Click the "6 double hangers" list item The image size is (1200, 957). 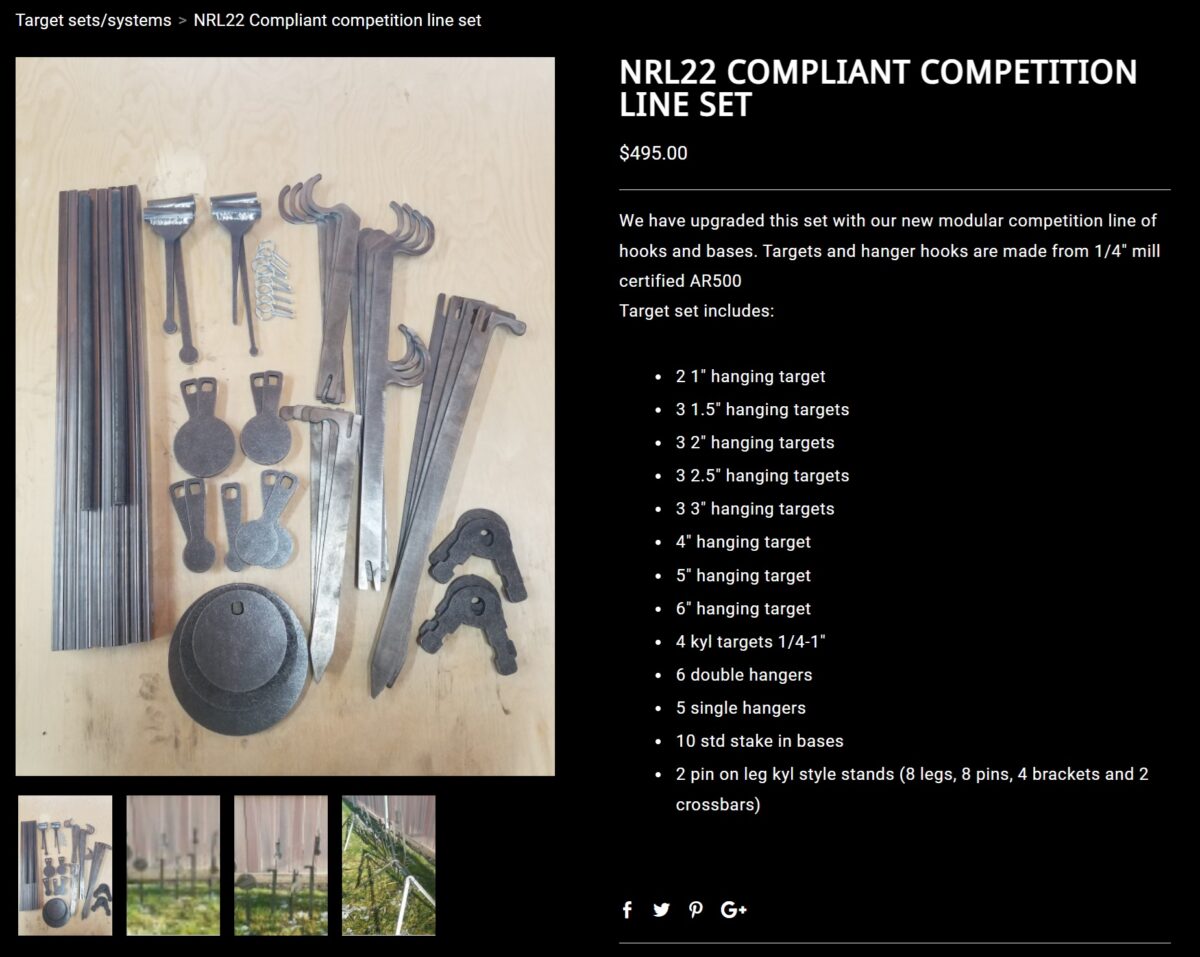744,675
